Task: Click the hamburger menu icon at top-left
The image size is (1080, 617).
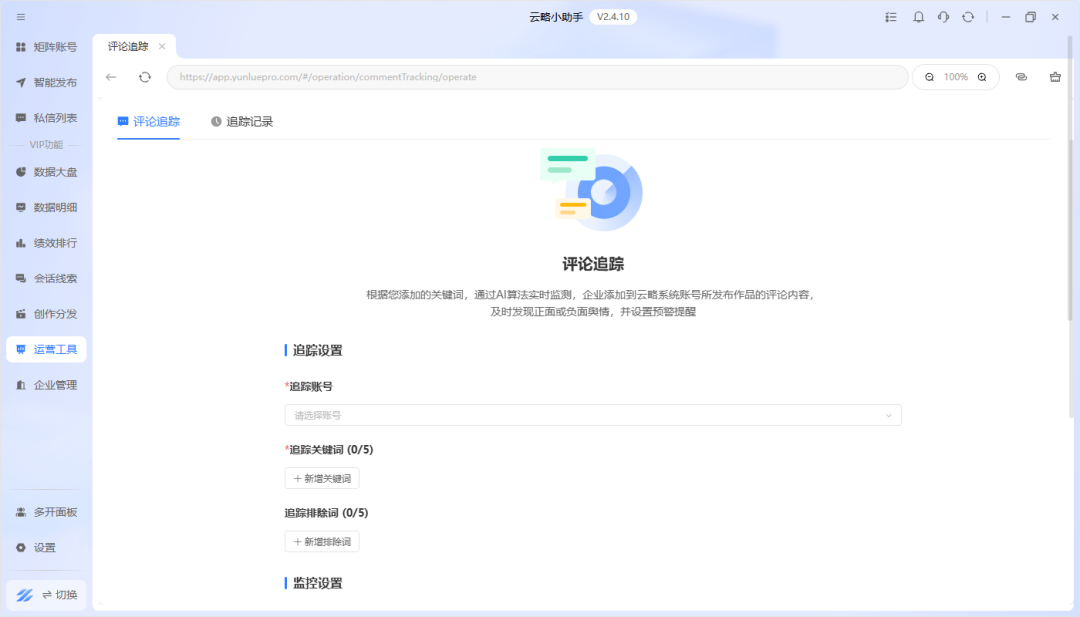Action: coord(21,17)
